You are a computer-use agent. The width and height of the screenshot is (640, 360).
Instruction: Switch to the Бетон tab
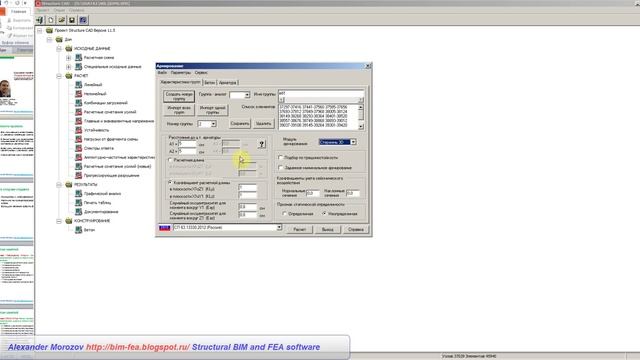[x=209, y=82]
